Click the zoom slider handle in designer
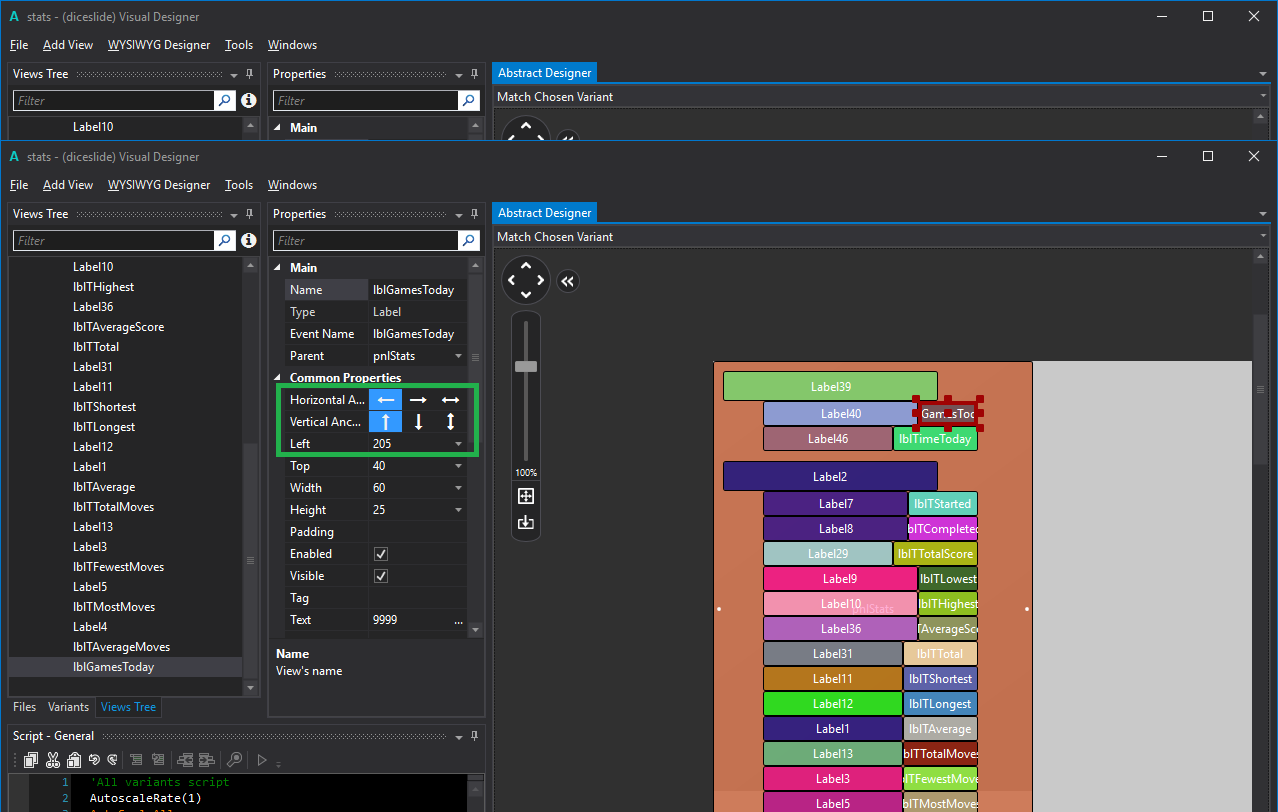1278x812 pixels. pos(526,367)
